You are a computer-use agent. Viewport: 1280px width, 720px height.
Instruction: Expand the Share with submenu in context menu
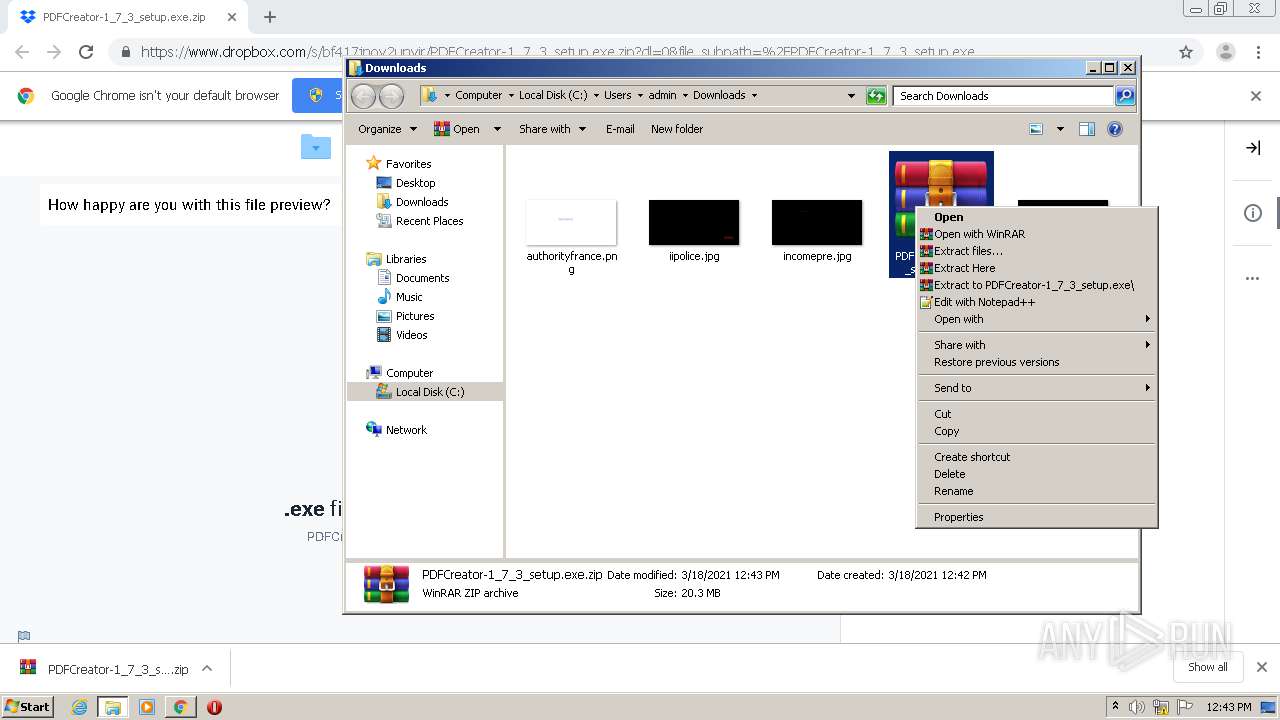tap(1036, 345)
